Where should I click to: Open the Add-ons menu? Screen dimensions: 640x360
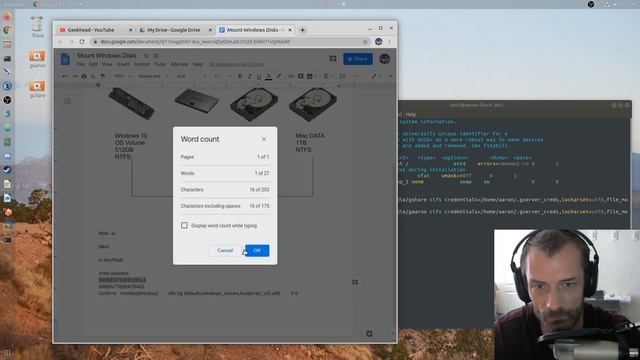pos(179,64)
